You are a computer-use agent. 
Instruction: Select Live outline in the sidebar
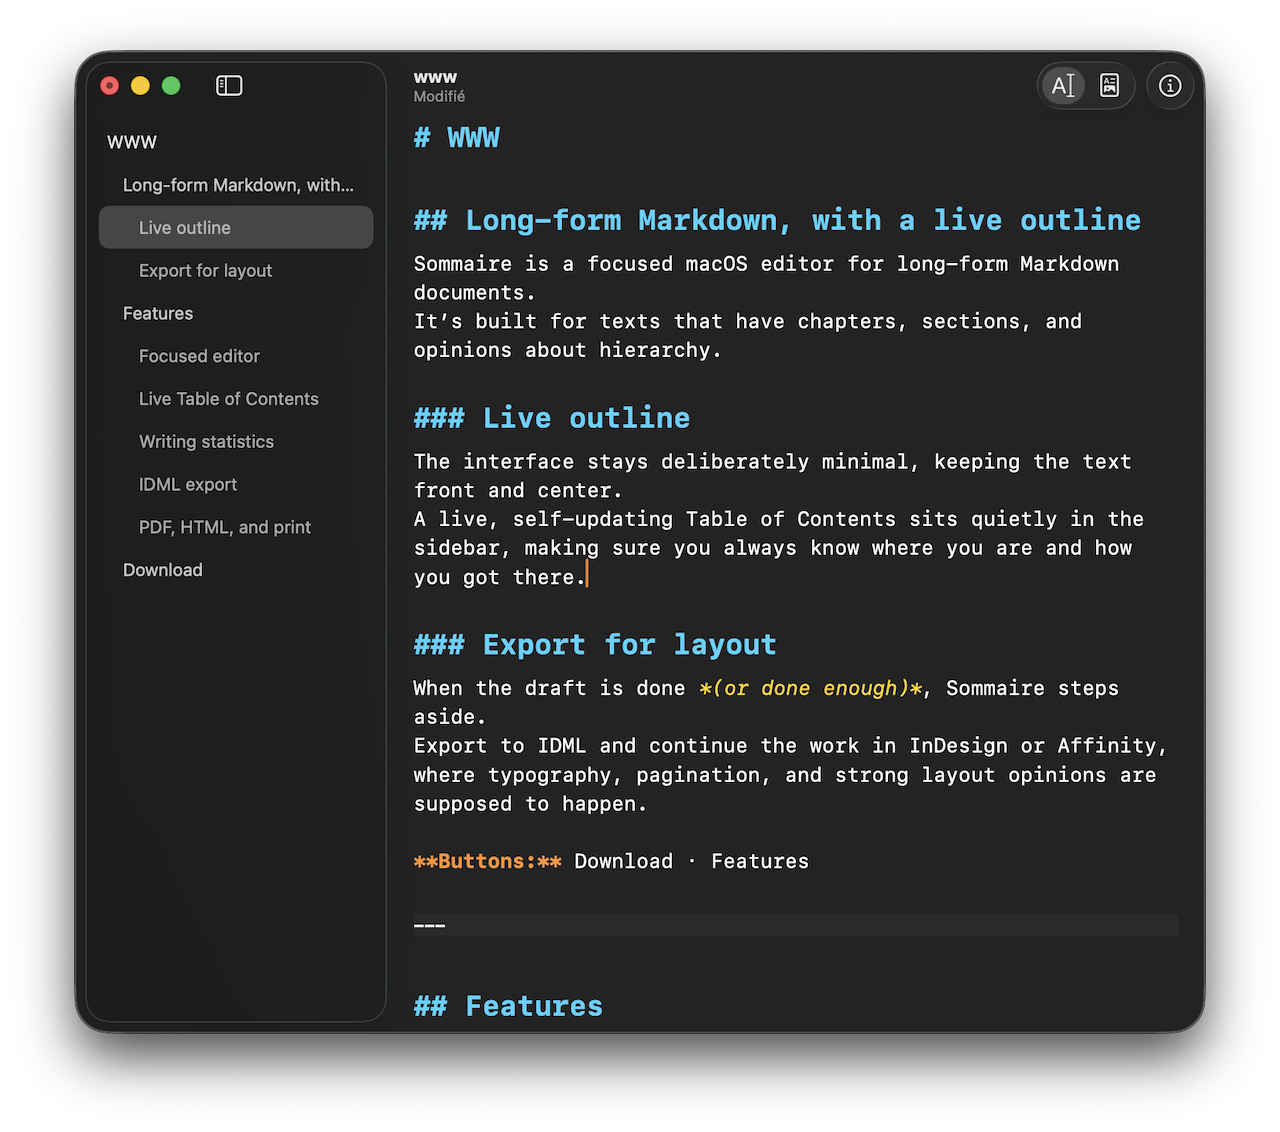click(x=185, y=228)
